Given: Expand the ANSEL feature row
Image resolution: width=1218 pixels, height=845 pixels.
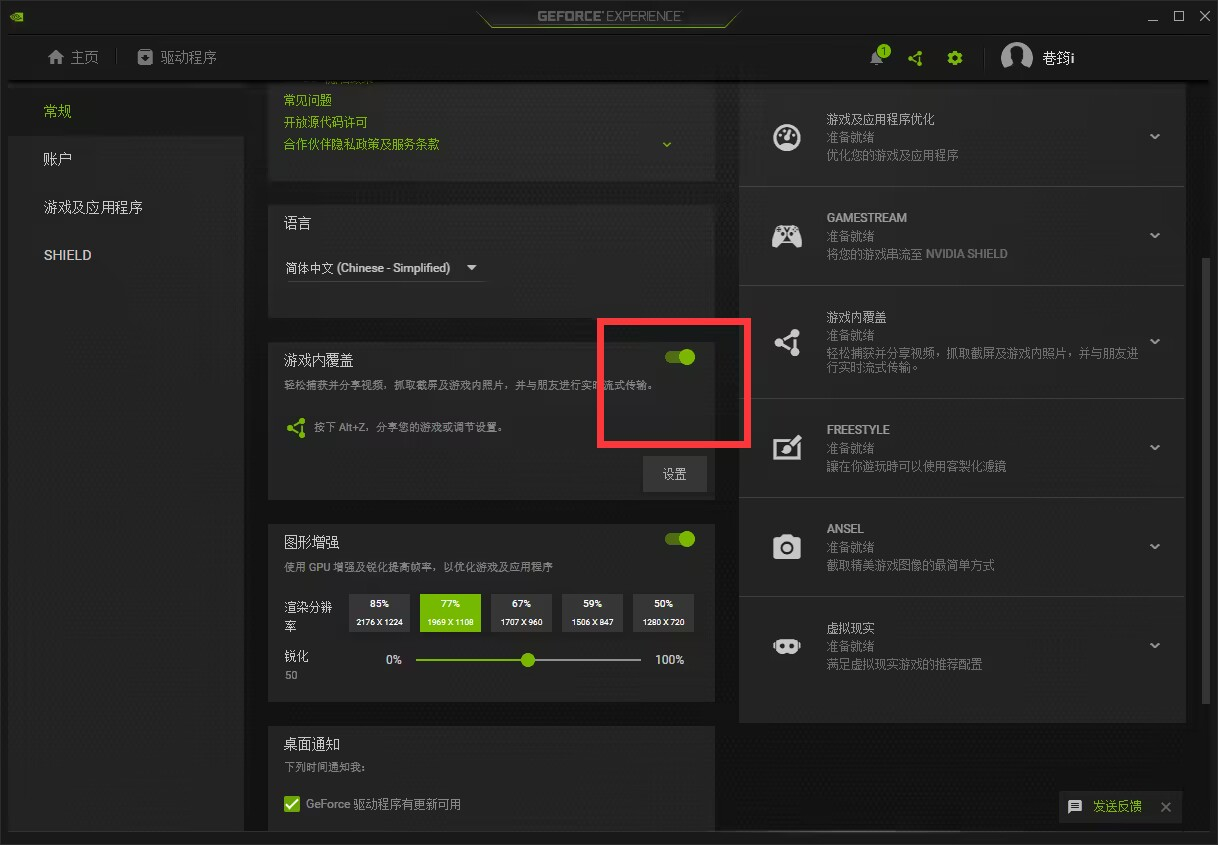Looking at the screenshot, I should click(1155, 546).
